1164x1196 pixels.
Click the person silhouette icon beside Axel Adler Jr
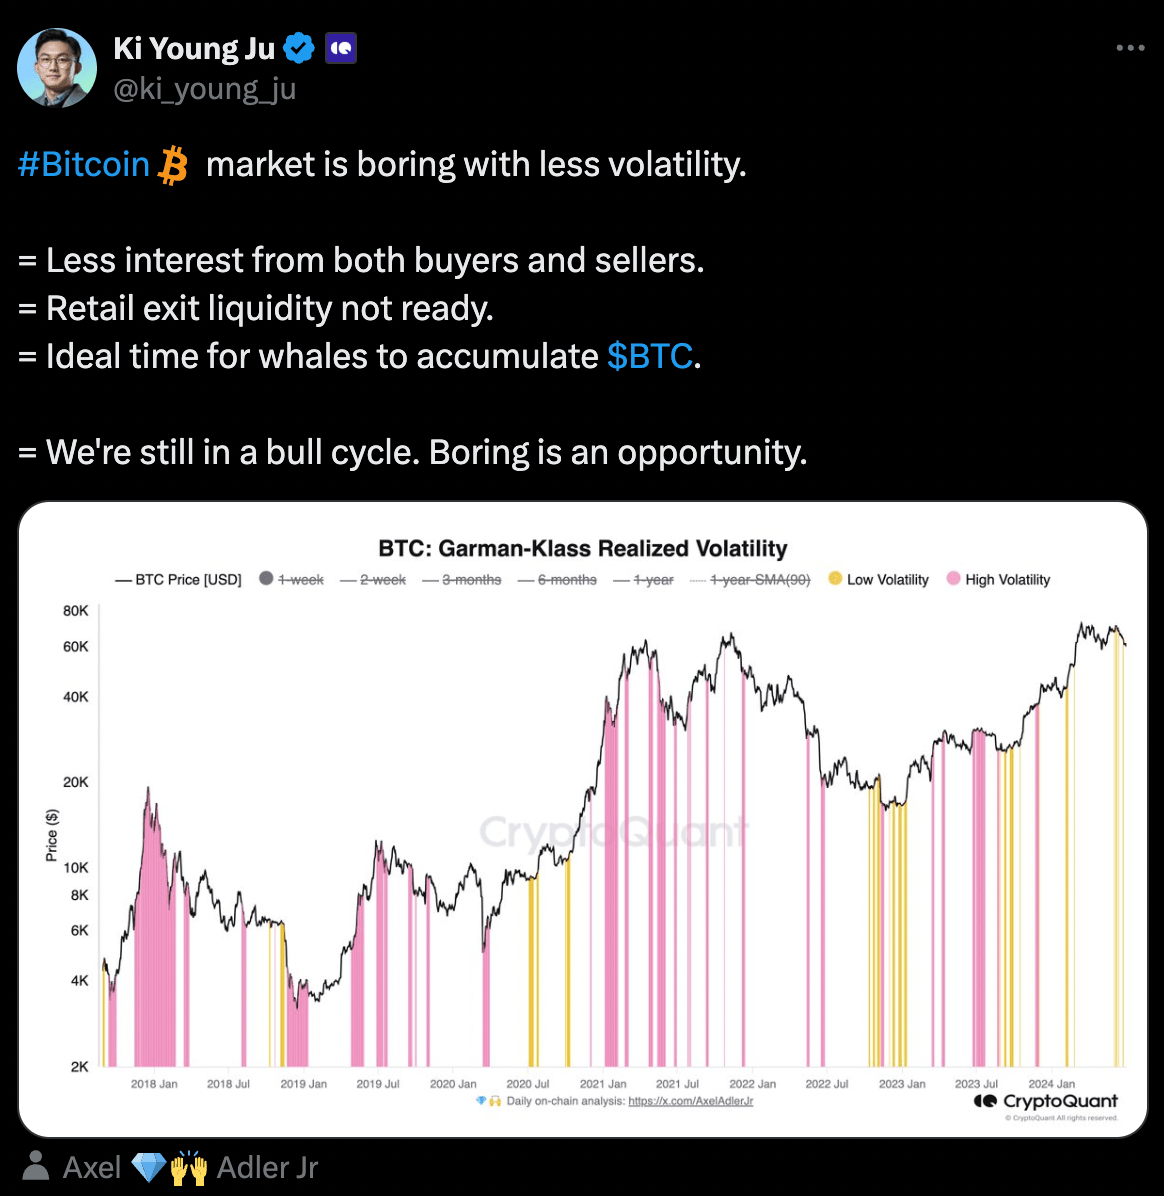[36, 1167]
